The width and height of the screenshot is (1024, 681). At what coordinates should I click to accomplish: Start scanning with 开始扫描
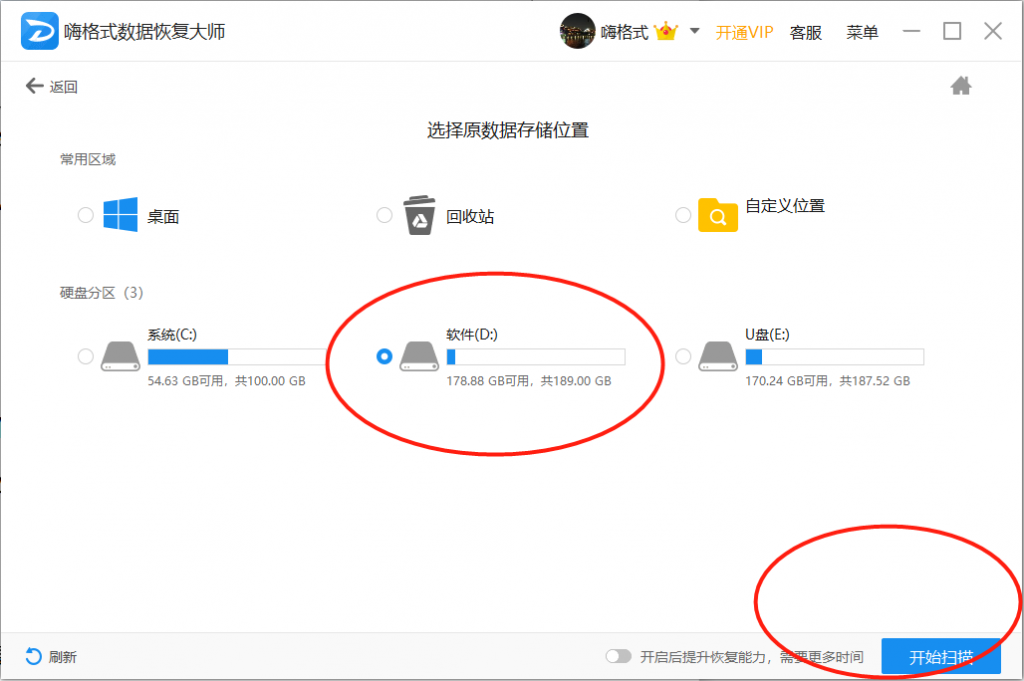click(x=940, y=656)
